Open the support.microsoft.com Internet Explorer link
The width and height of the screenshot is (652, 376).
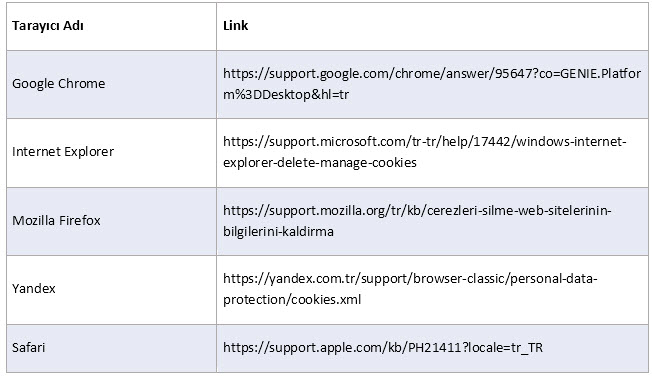click(425, 152)
